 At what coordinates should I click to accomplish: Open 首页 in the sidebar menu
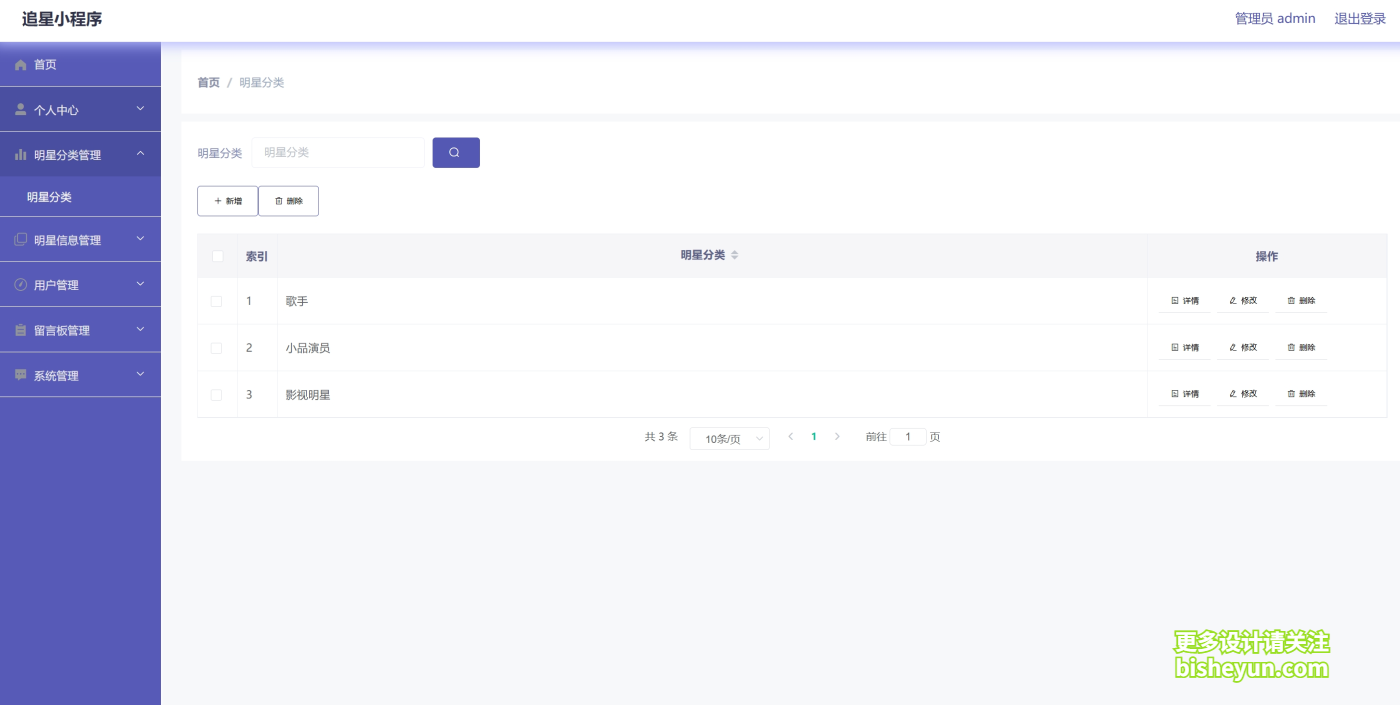click(x=80, y=65)
